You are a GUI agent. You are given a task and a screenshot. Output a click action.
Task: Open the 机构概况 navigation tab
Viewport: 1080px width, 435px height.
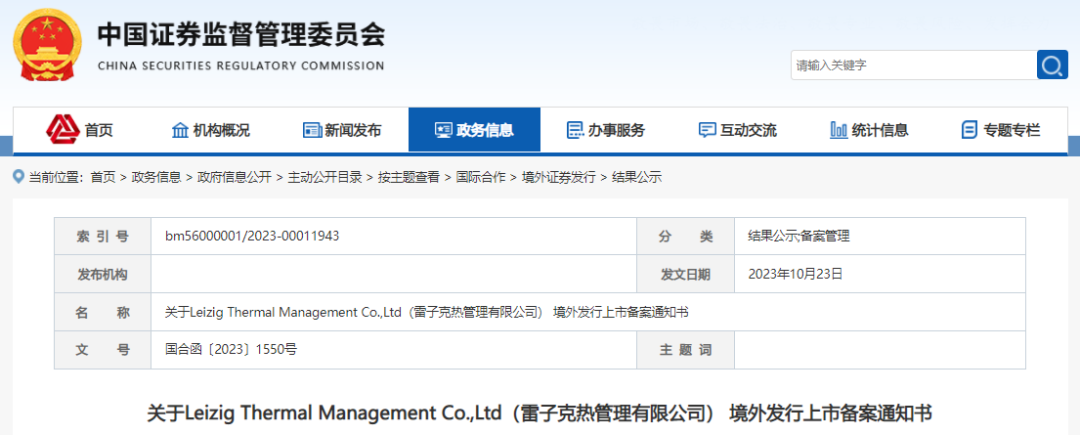pyautogui.click(x=211, y=129)
